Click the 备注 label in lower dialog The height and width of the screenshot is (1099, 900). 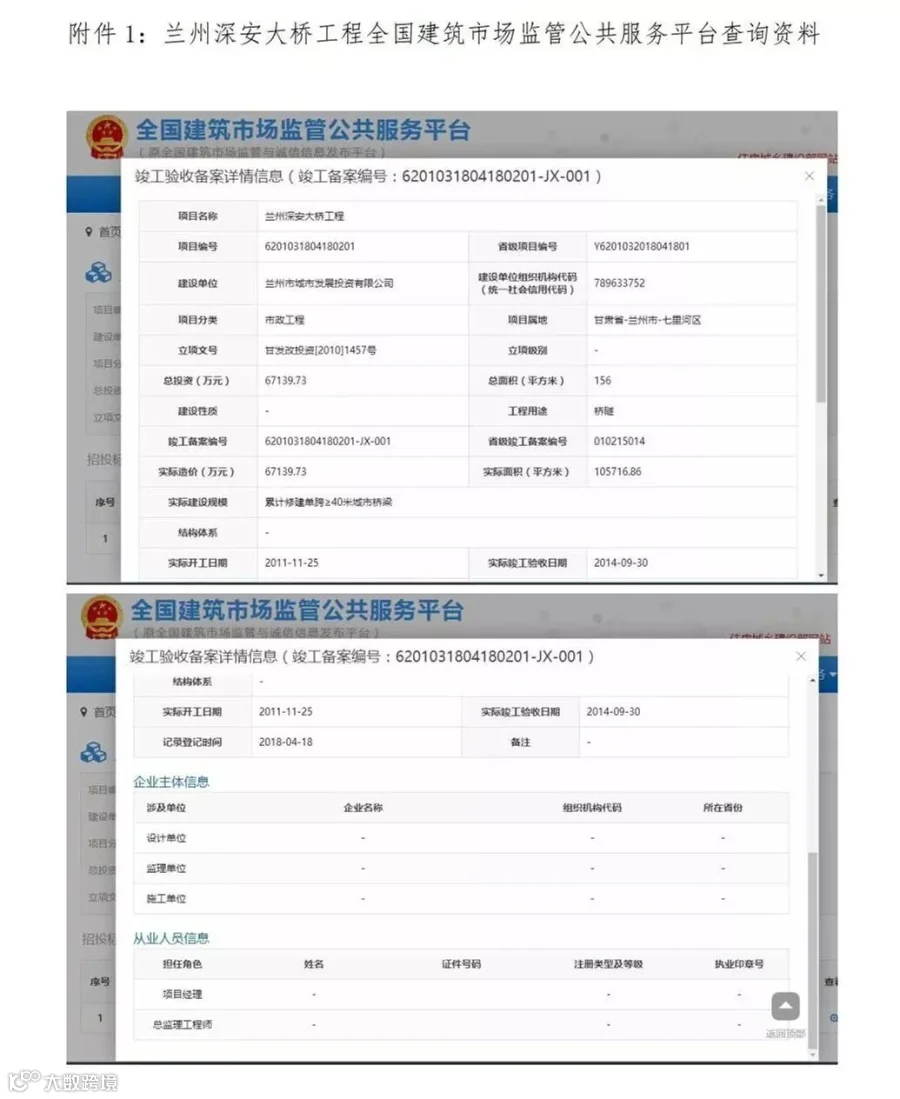520,742
